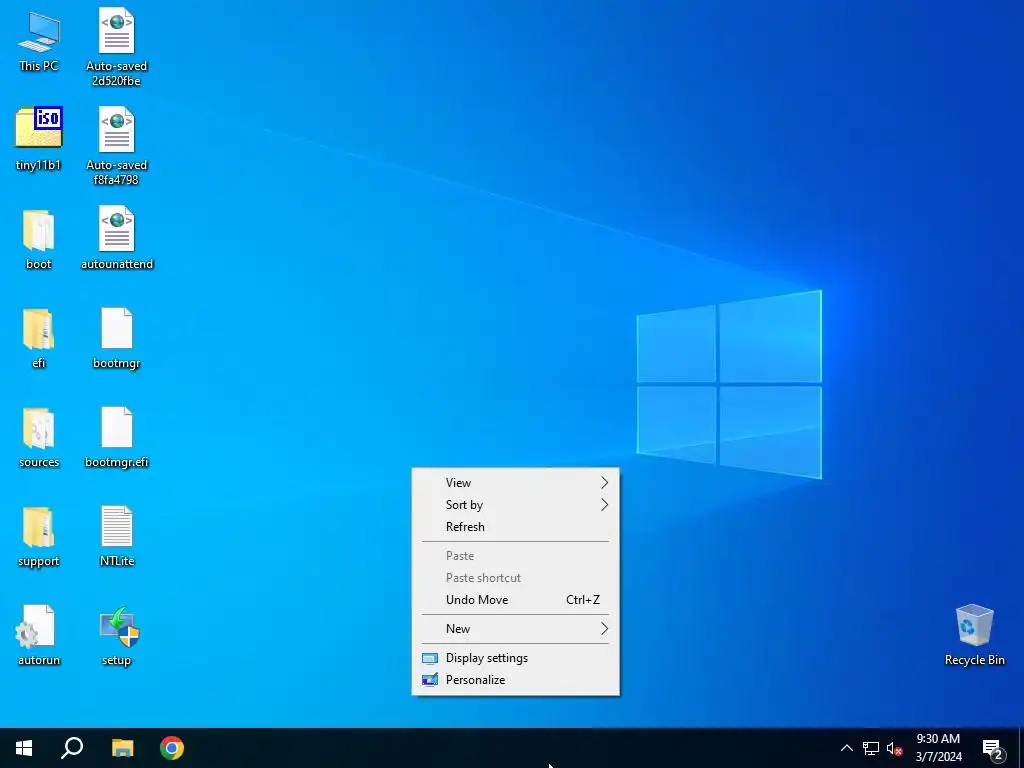Choose Refresh from the context menu

tap(515, 526)
